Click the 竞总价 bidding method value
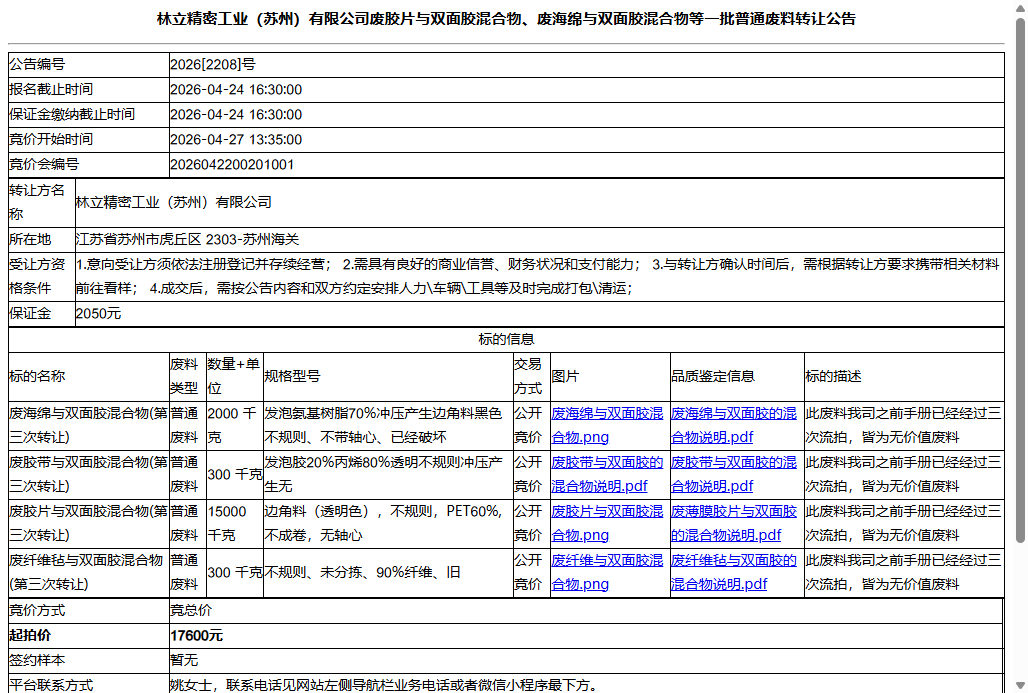The width and height of the screenshot is (1028, 693). coord(191,610)
